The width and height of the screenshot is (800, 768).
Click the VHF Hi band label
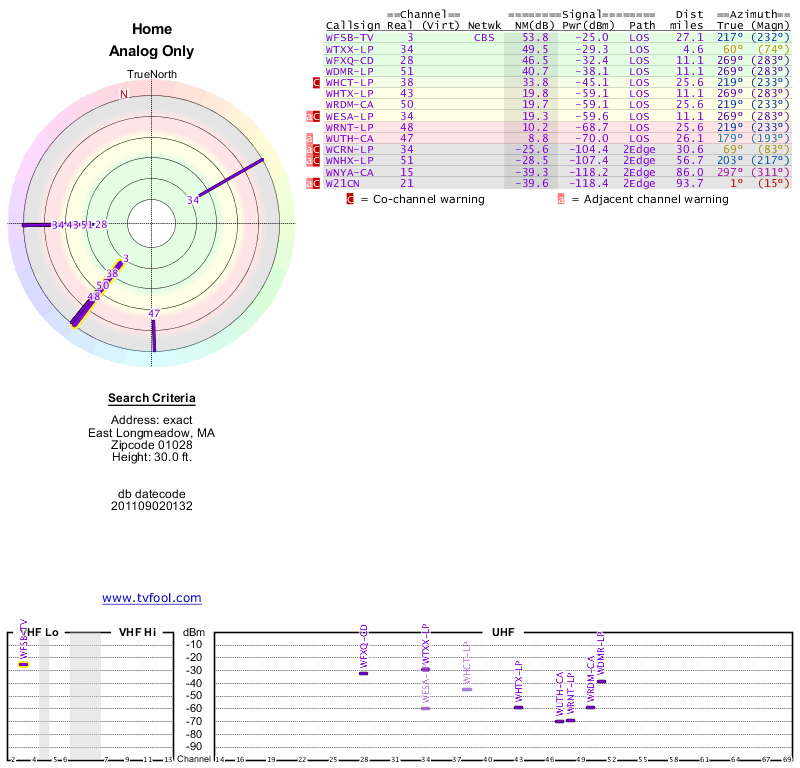point(137,632)
